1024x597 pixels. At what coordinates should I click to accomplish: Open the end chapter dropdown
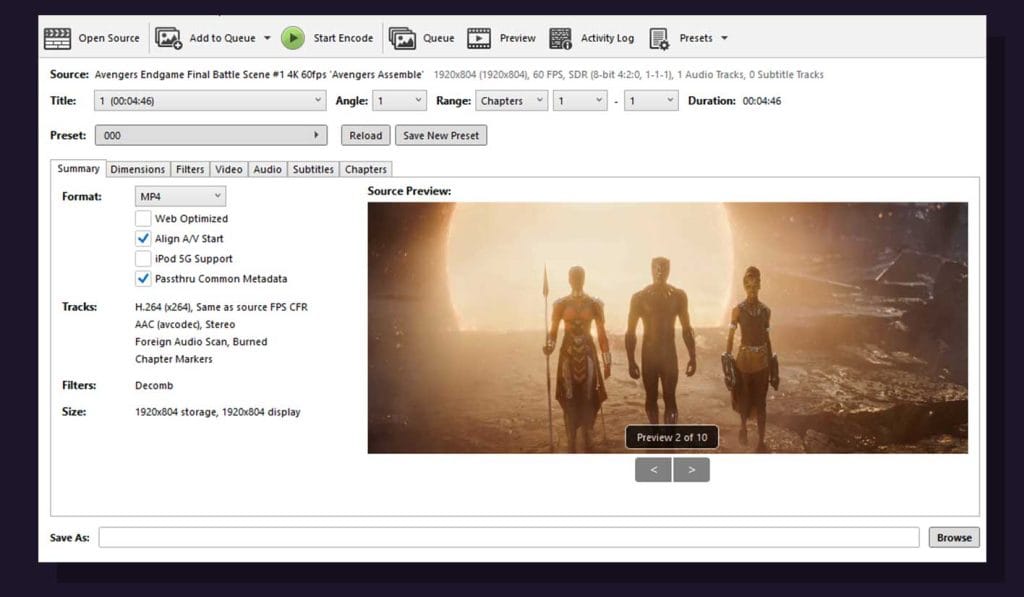point(651,101)
